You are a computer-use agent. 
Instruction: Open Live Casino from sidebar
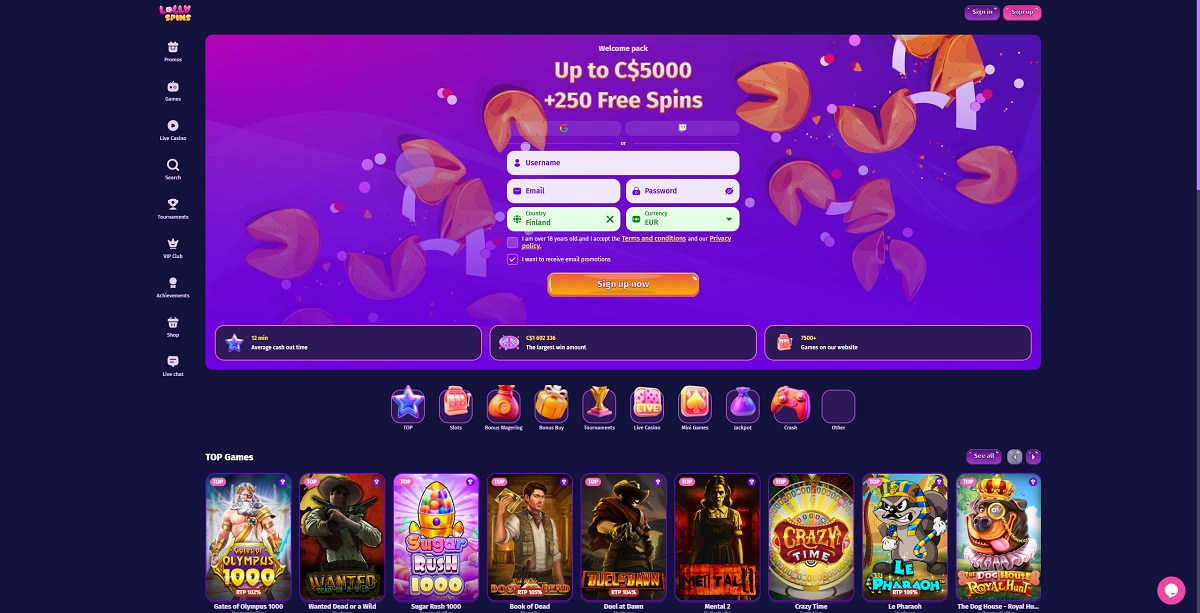[x=173, y=130]
